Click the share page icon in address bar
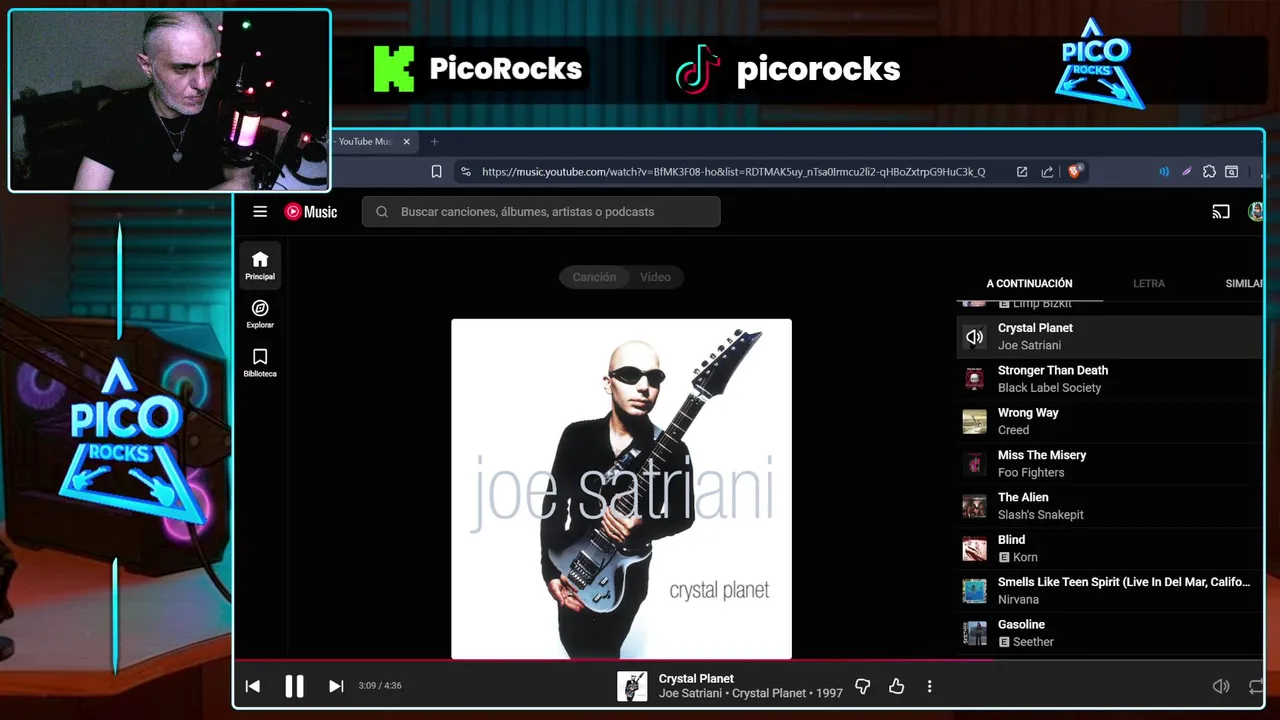 pos(1047,172)
